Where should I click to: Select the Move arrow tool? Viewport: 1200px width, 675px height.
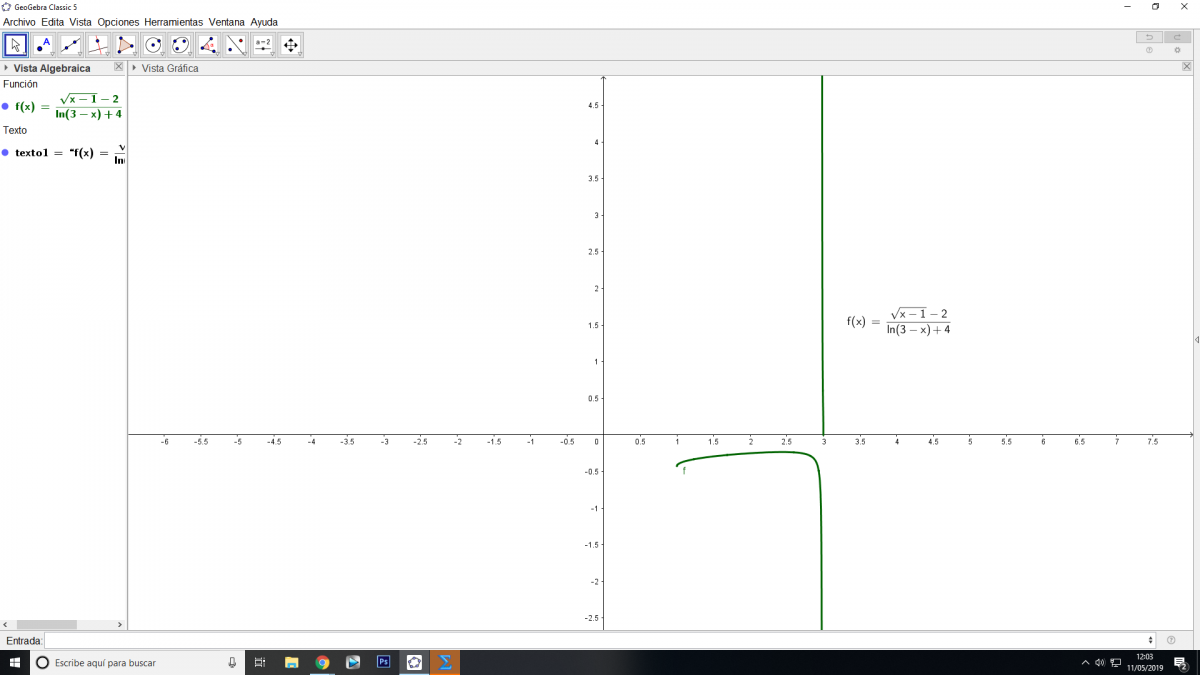[x=15, y=45]
